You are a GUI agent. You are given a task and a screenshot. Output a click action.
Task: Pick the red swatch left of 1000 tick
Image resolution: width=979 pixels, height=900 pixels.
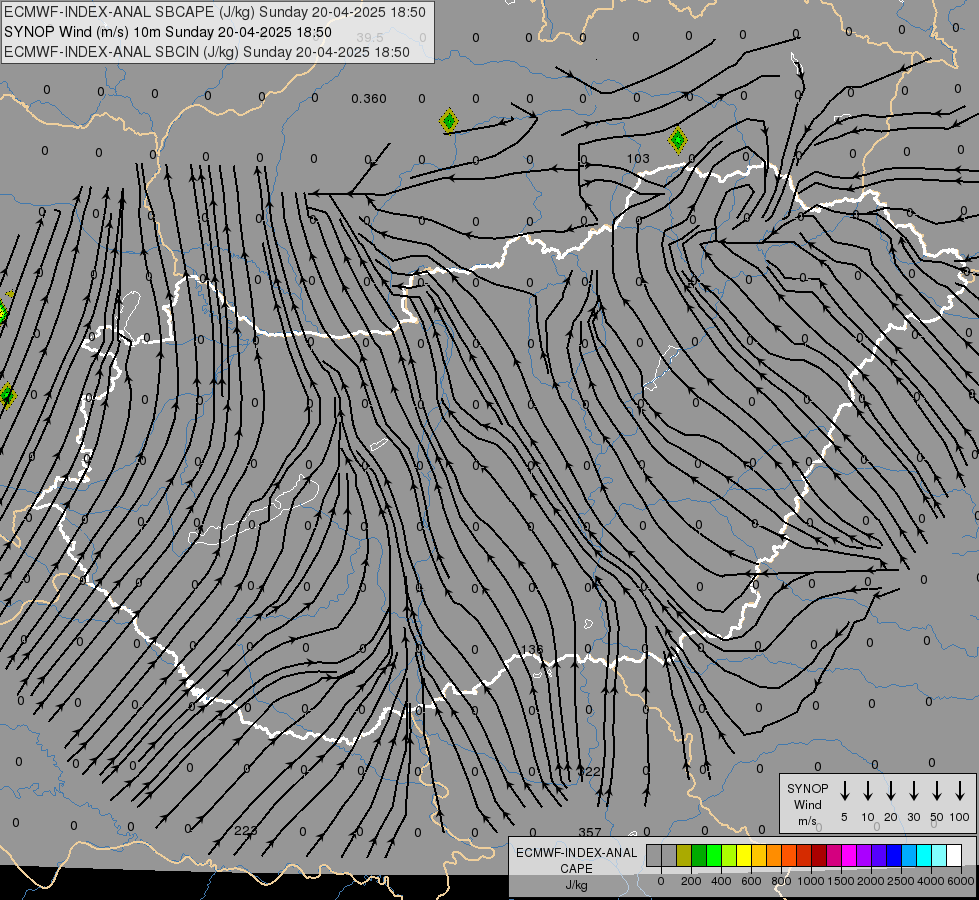coord(804,856)
